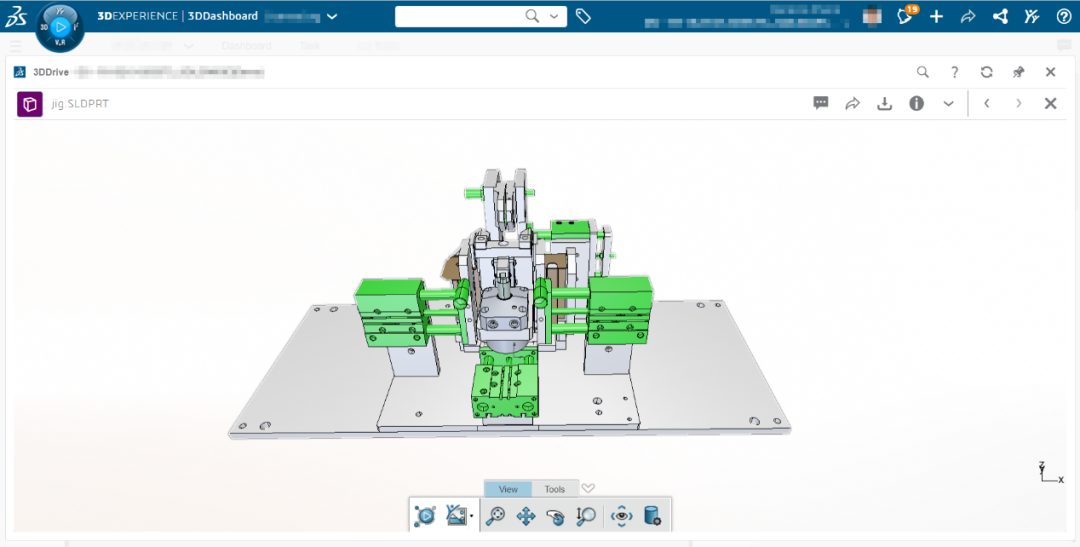Screen dimensions: 1080x547
Task: Click the 3D compass play button
Action: (60, 27)
